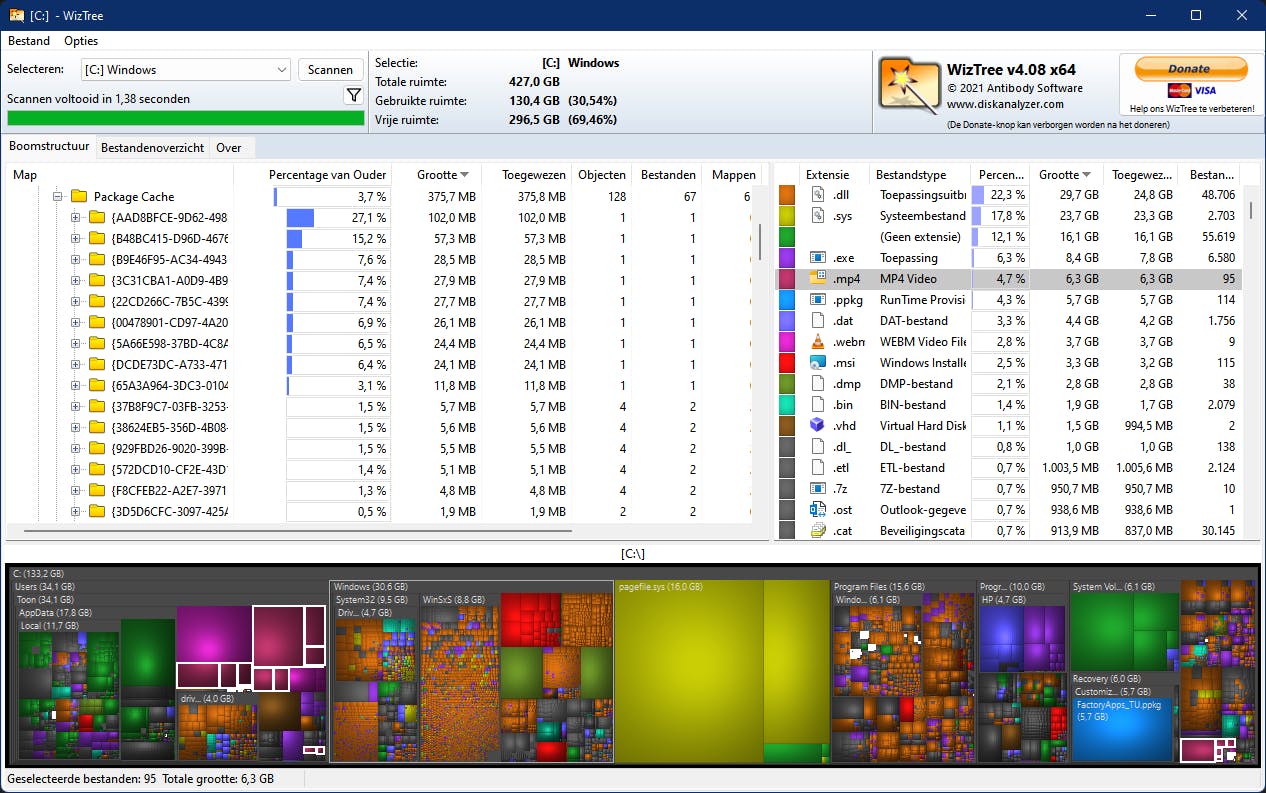Image resolution: width=1266 pixels, height=793 pixels.
Task: Click the orange .dll color swatch
Action: (x=786, y=195)
